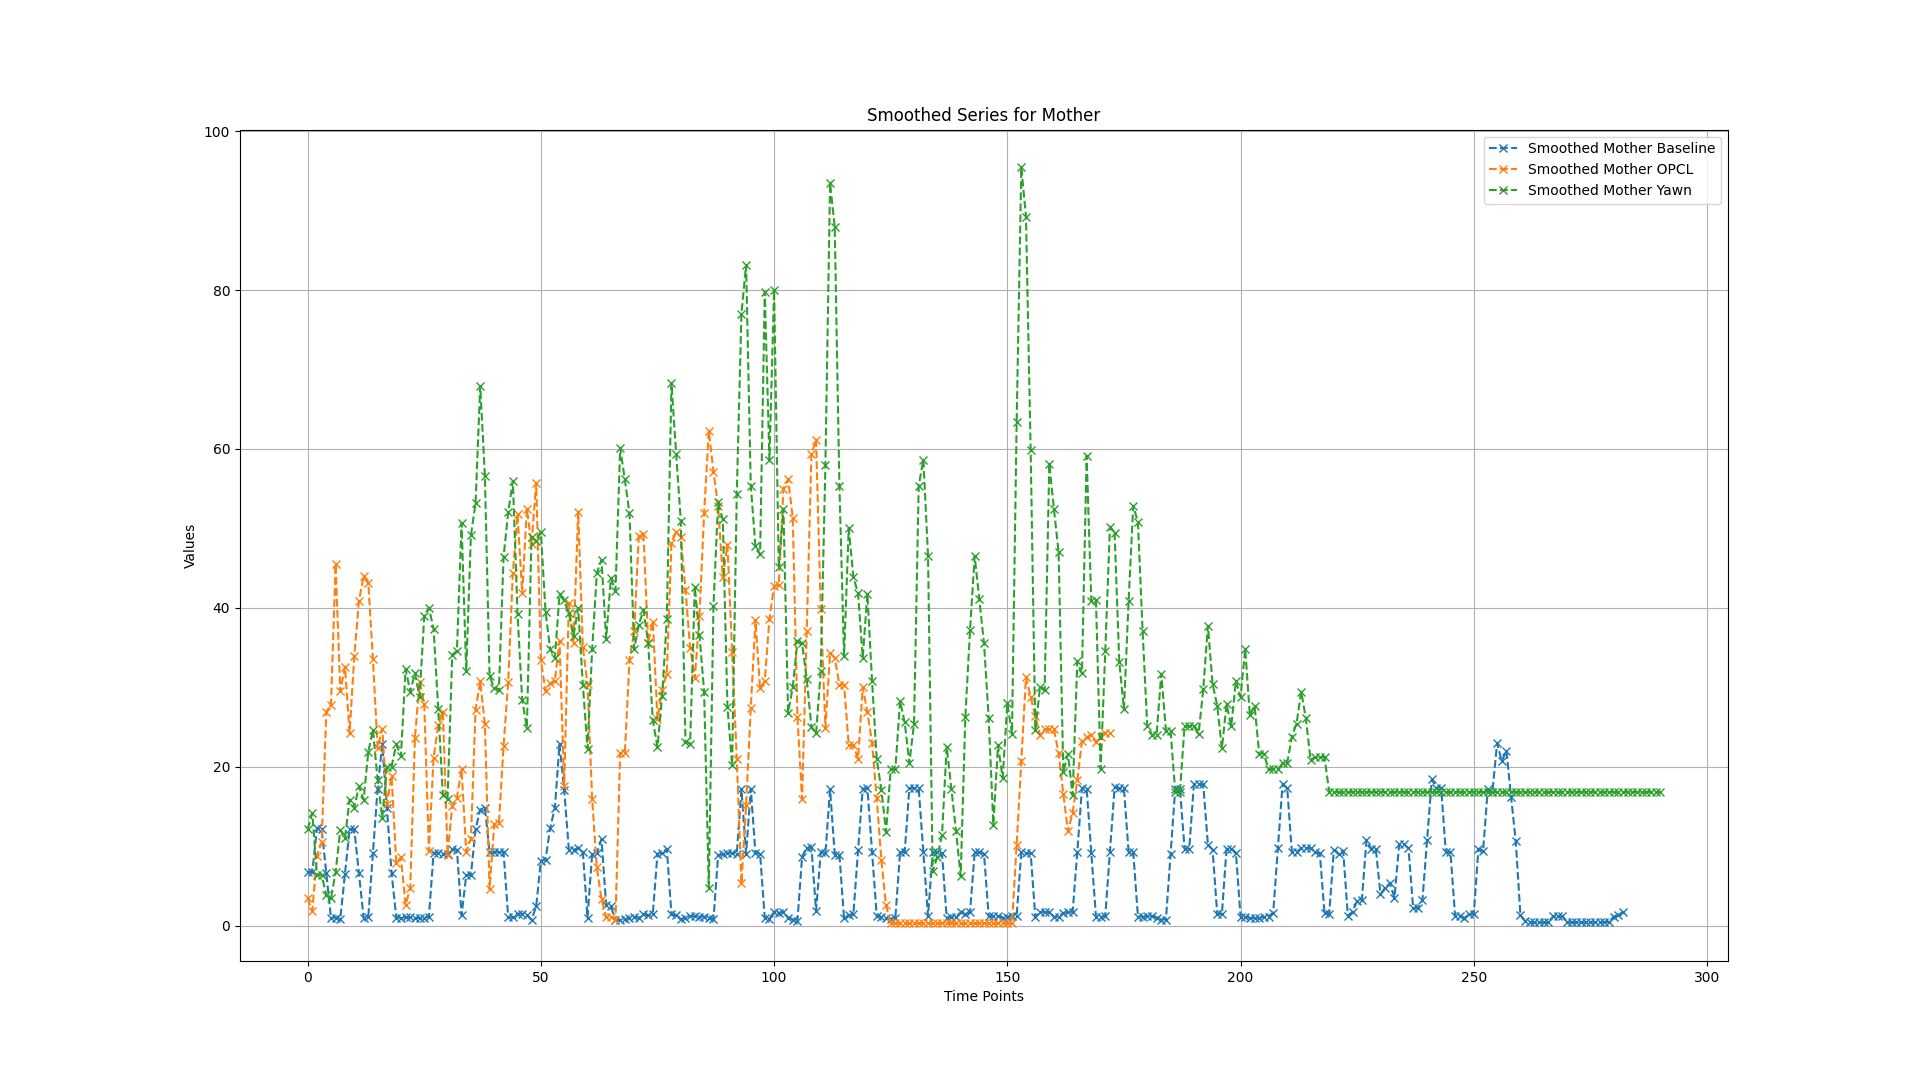Screen dimensions: 1920x1080
Task: Click the x-axis tick label 200
Action: [1241, 977]
